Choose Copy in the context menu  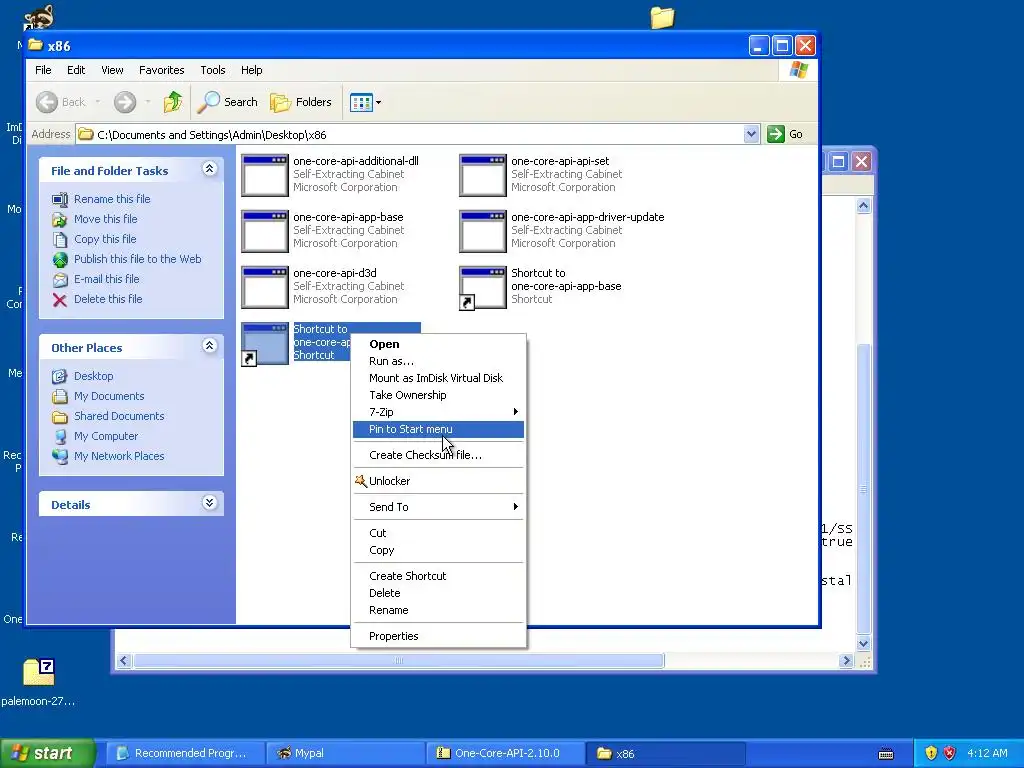click(438, 550)
